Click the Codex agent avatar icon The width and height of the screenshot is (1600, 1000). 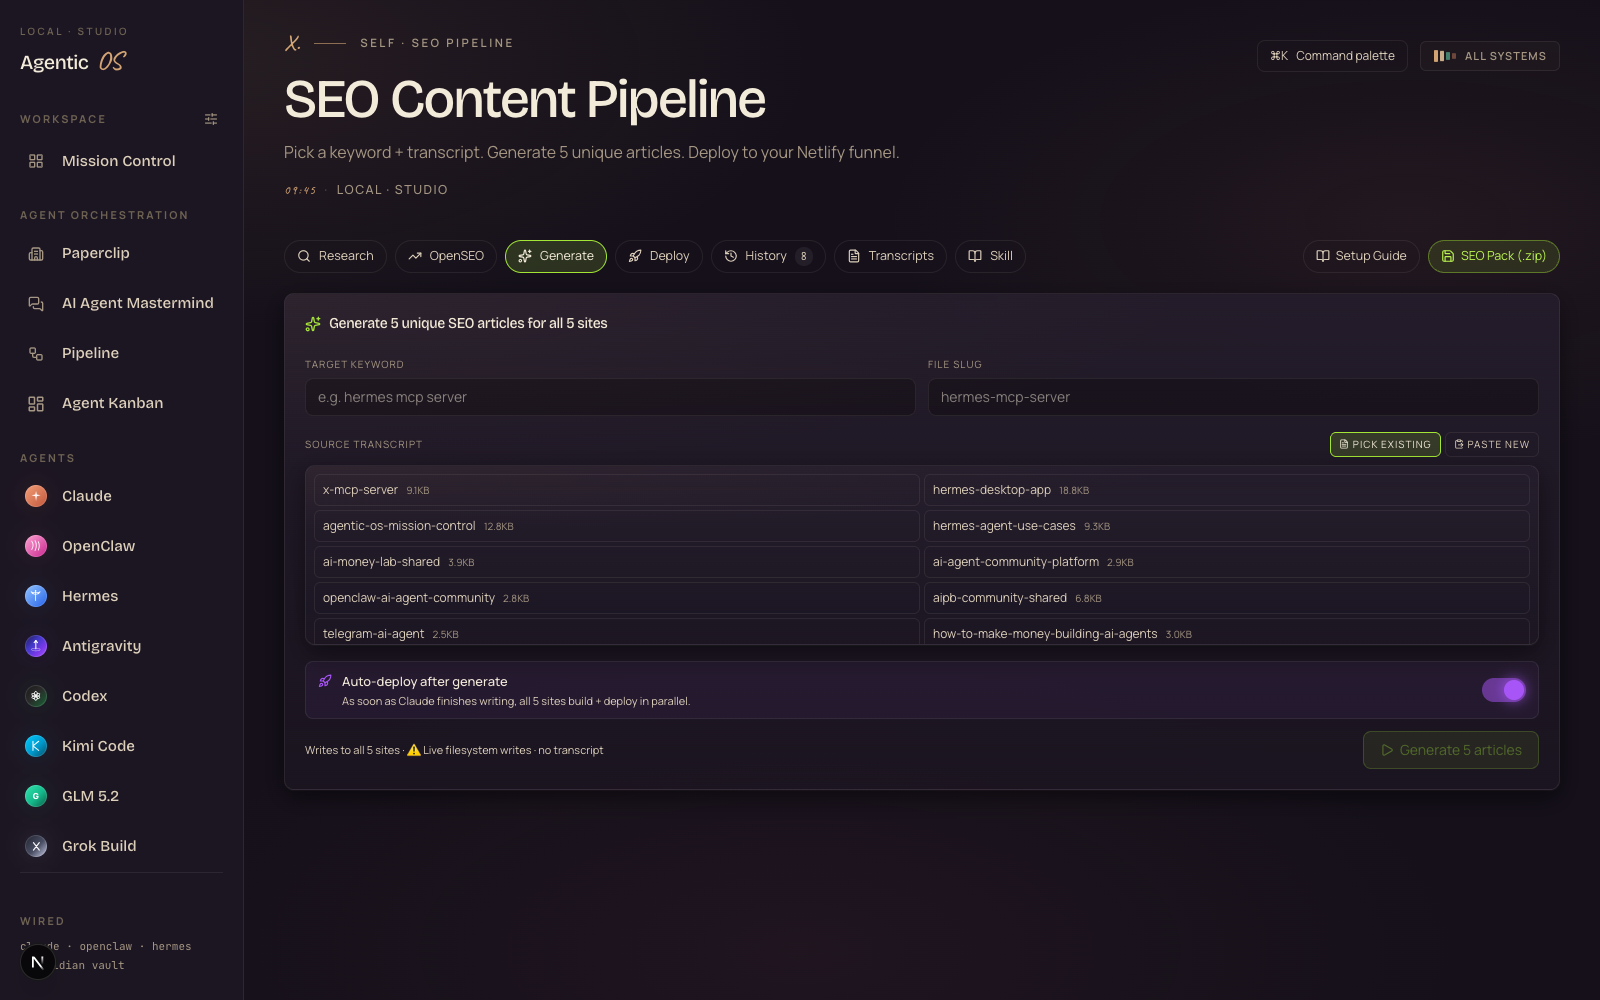pyautogui.click(x=36, y=696)
